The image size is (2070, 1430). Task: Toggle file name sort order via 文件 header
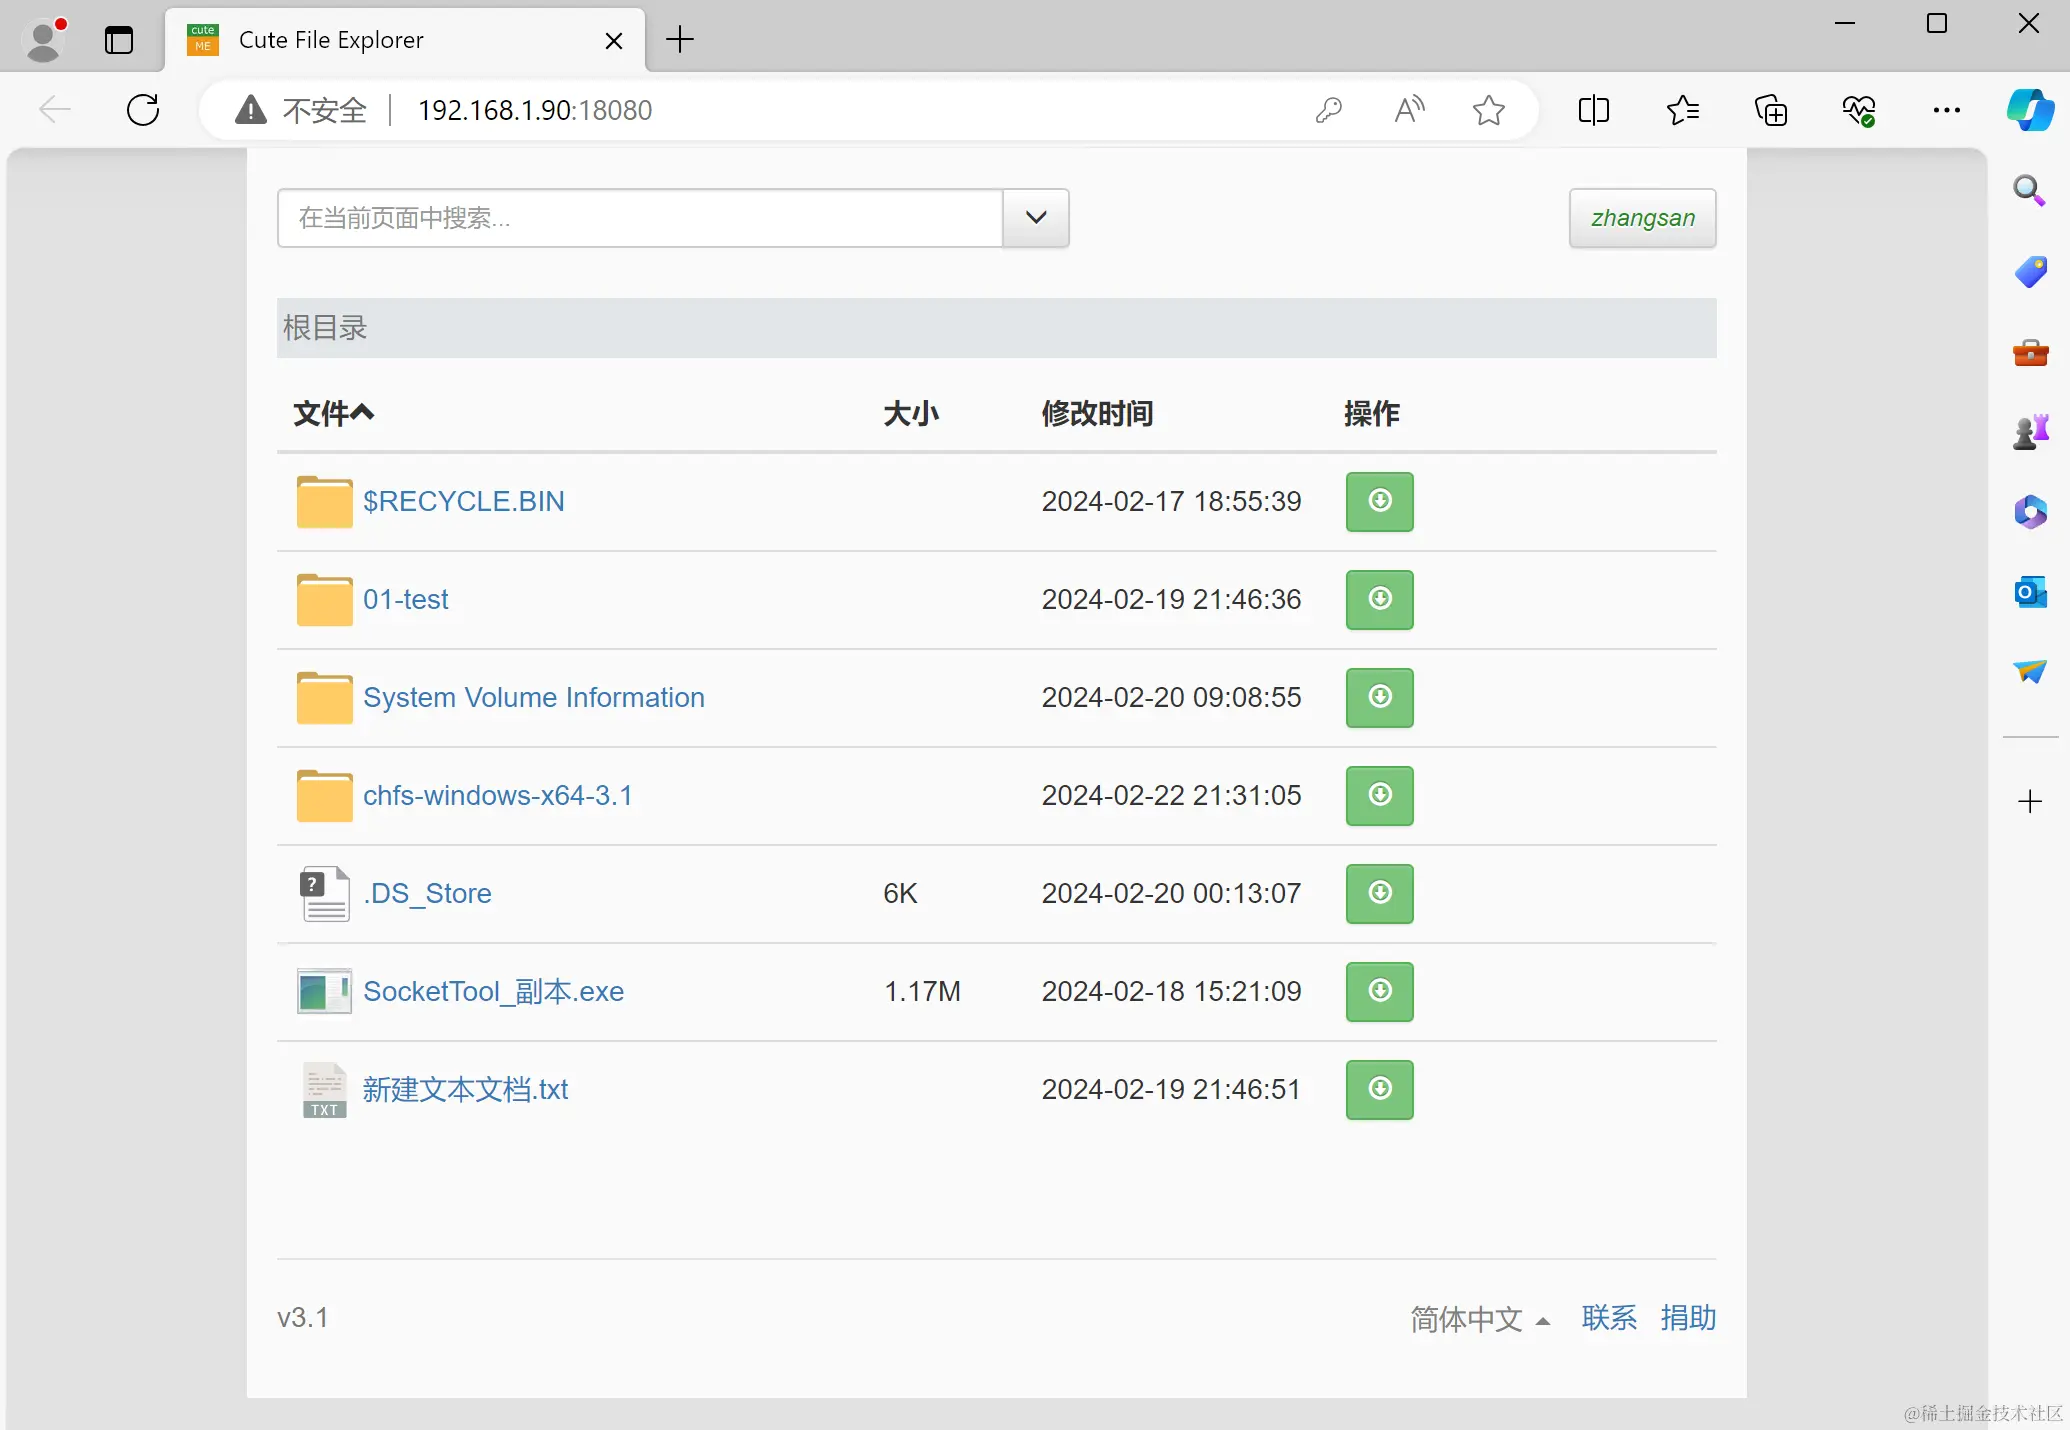pos(333,413)
